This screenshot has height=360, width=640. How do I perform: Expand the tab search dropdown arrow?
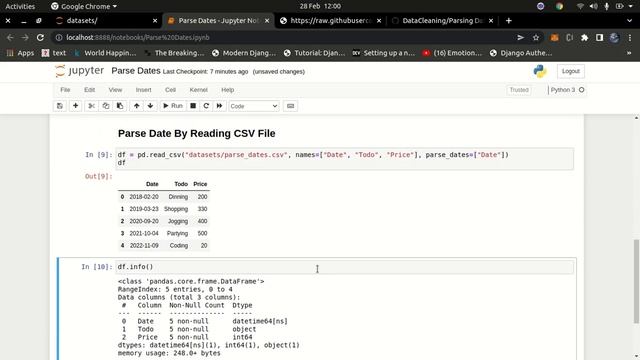629,20
